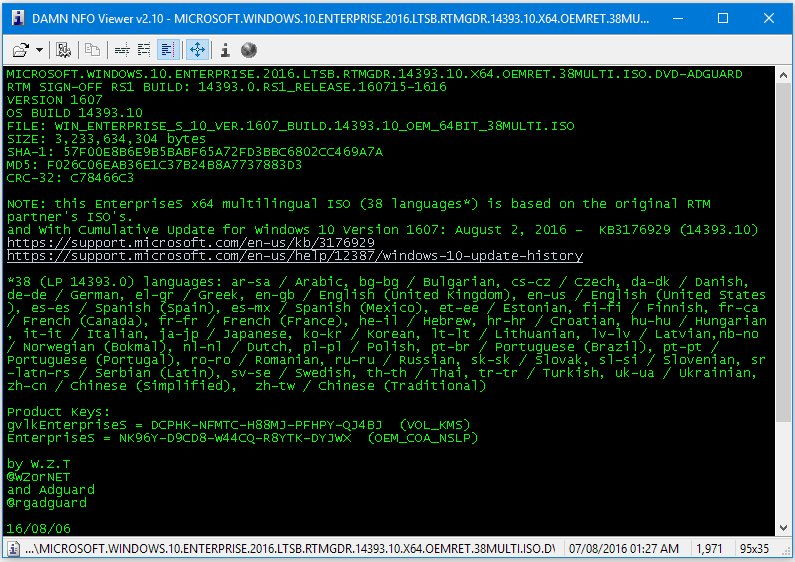Click the RTM SIGN-OFF RS1 BUILD line
The image size is (795, 562).
point(227,87)
